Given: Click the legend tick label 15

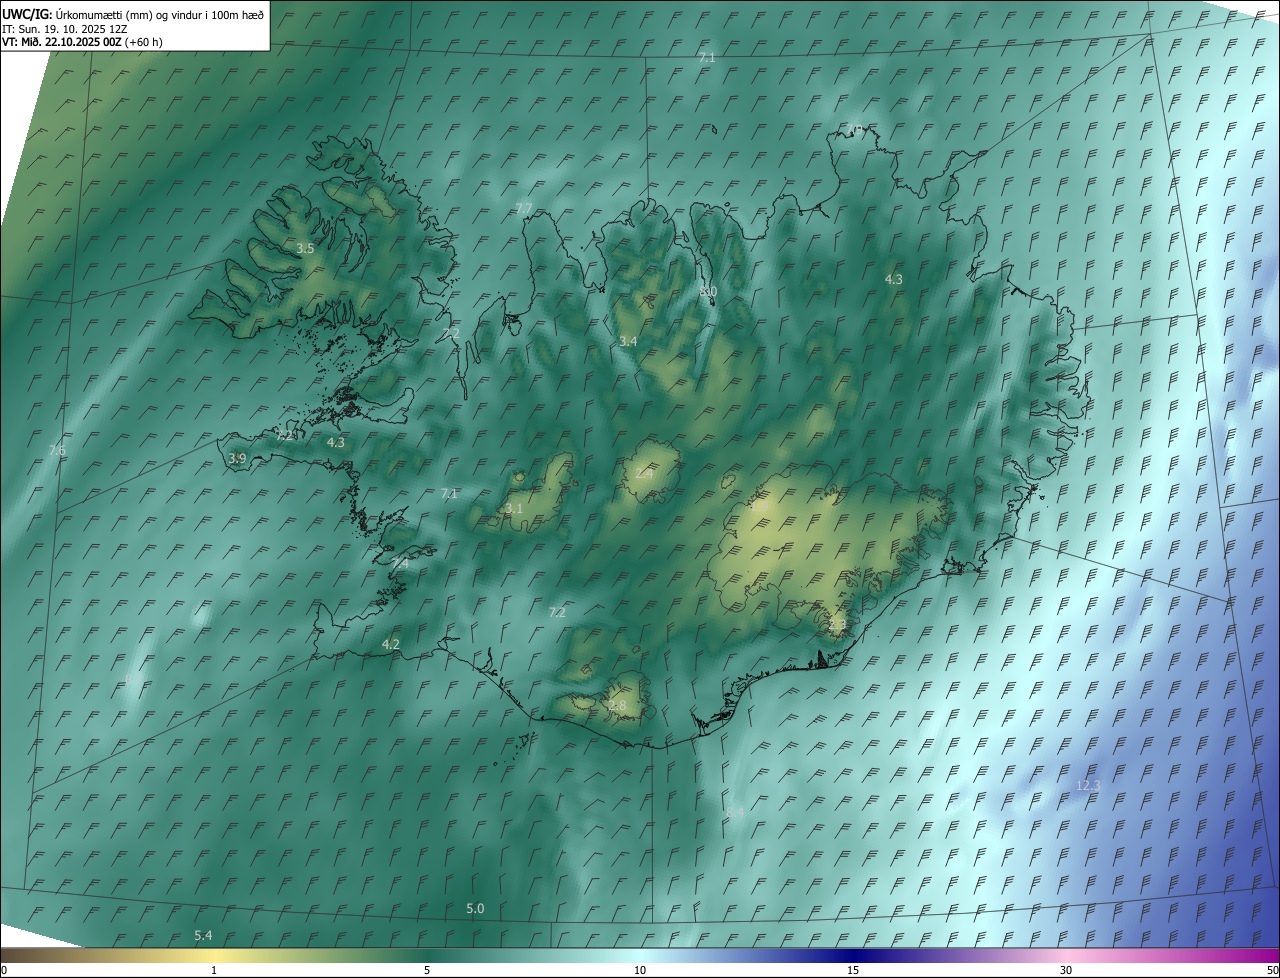Looking at the screenshot, I should point(853,970).
